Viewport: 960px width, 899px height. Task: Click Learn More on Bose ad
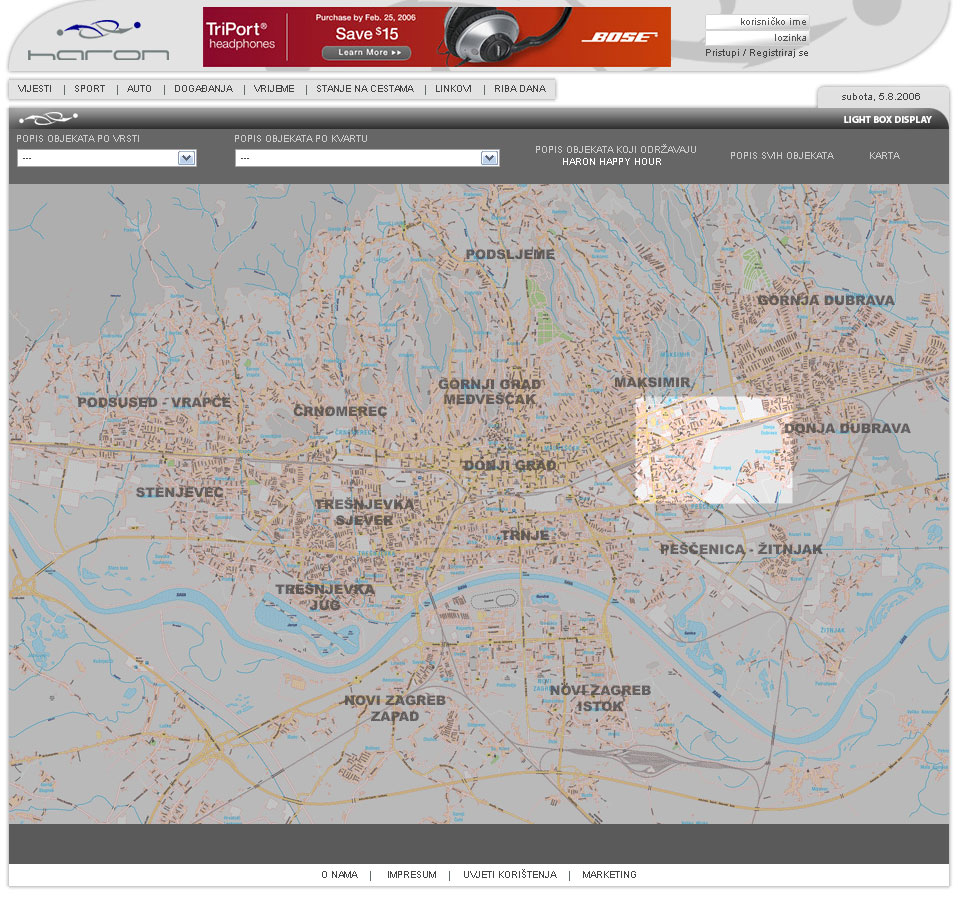tap(366, 53)
